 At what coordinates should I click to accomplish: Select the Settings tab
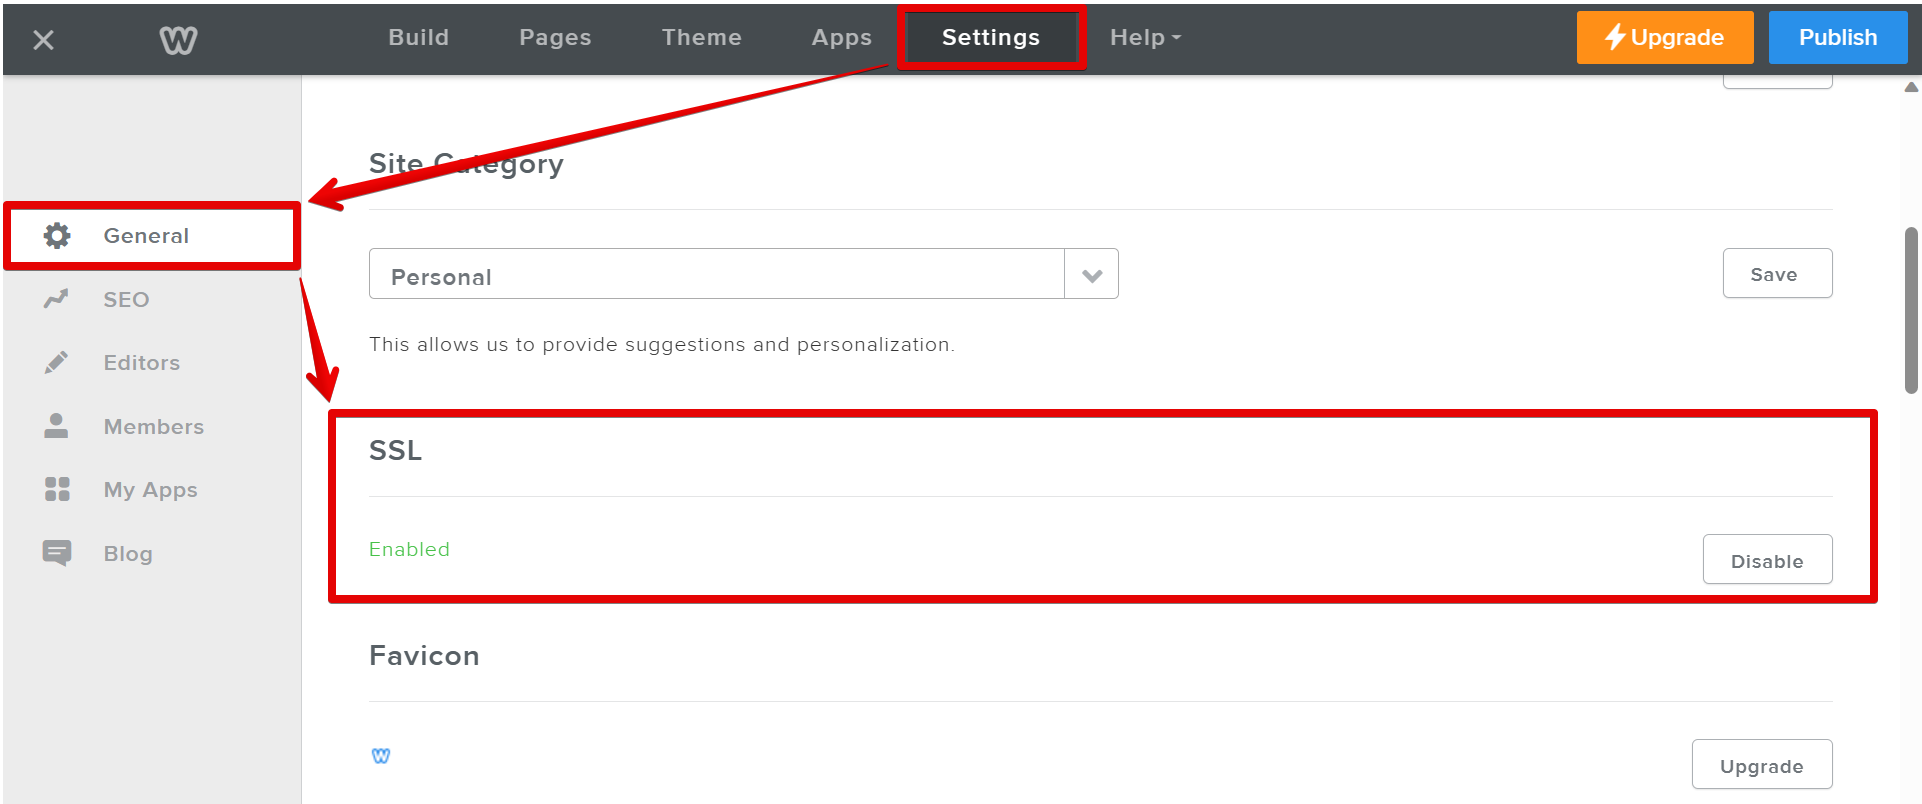click(x=991, y=38)
